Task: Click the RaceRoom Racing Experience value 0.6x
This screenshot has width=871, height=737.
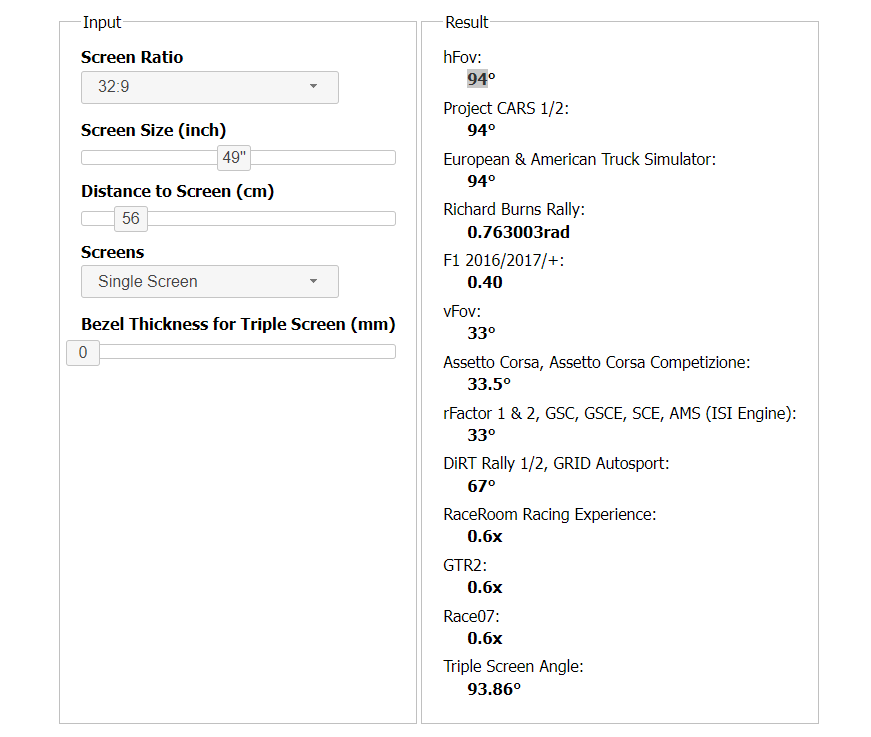Action: (x=484, y=537)
